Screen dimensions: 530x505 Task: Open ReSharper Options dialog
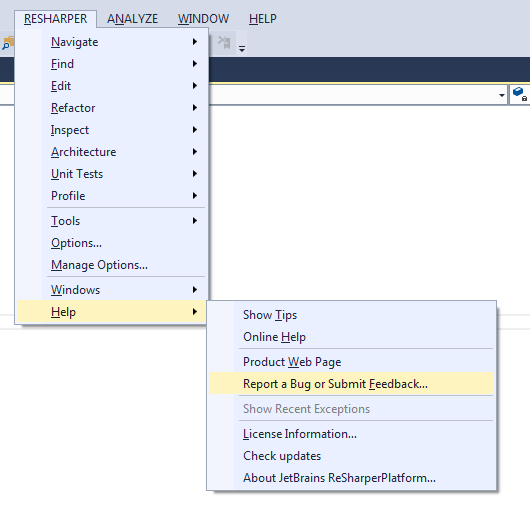[111, 243]
